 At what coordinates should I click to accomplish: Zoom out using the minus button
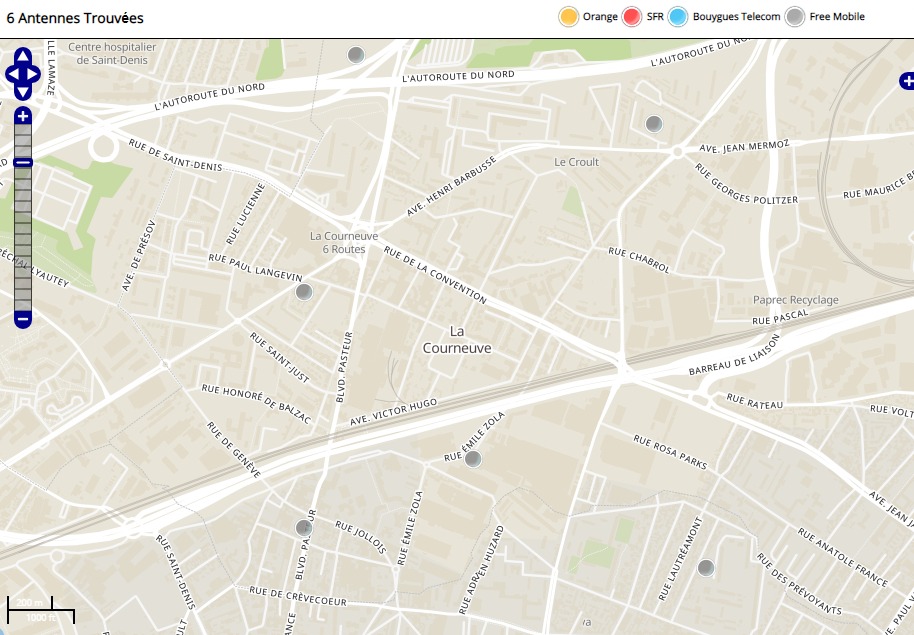23,319
